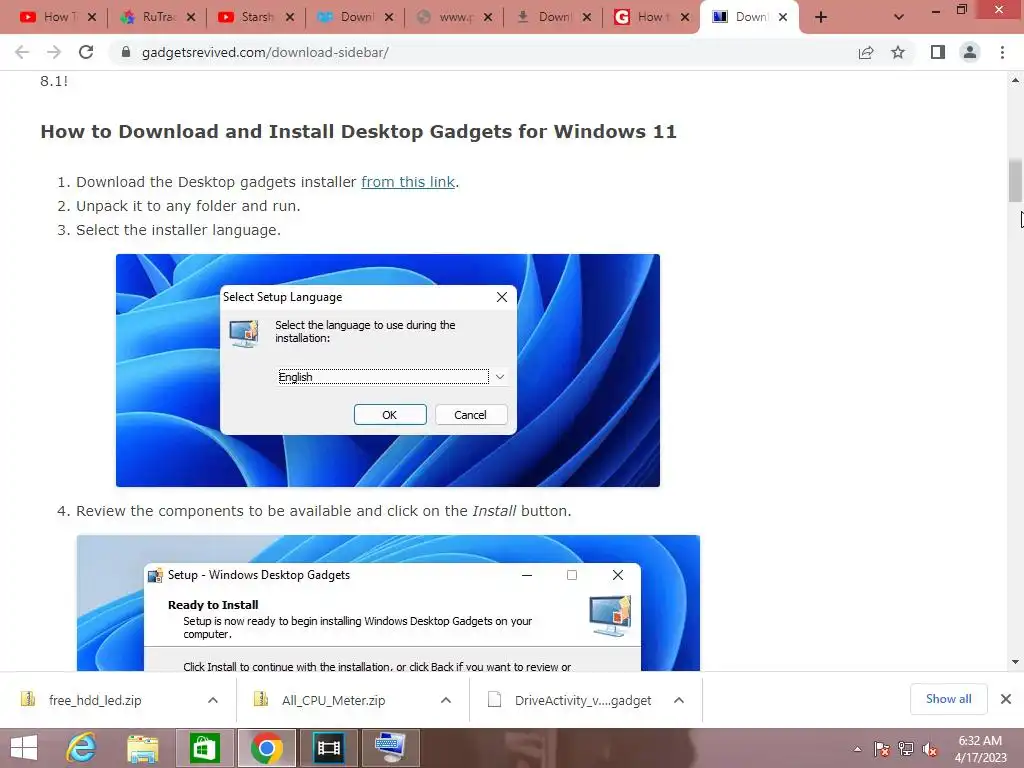Open the Chrome side panel

pos(938,52)
